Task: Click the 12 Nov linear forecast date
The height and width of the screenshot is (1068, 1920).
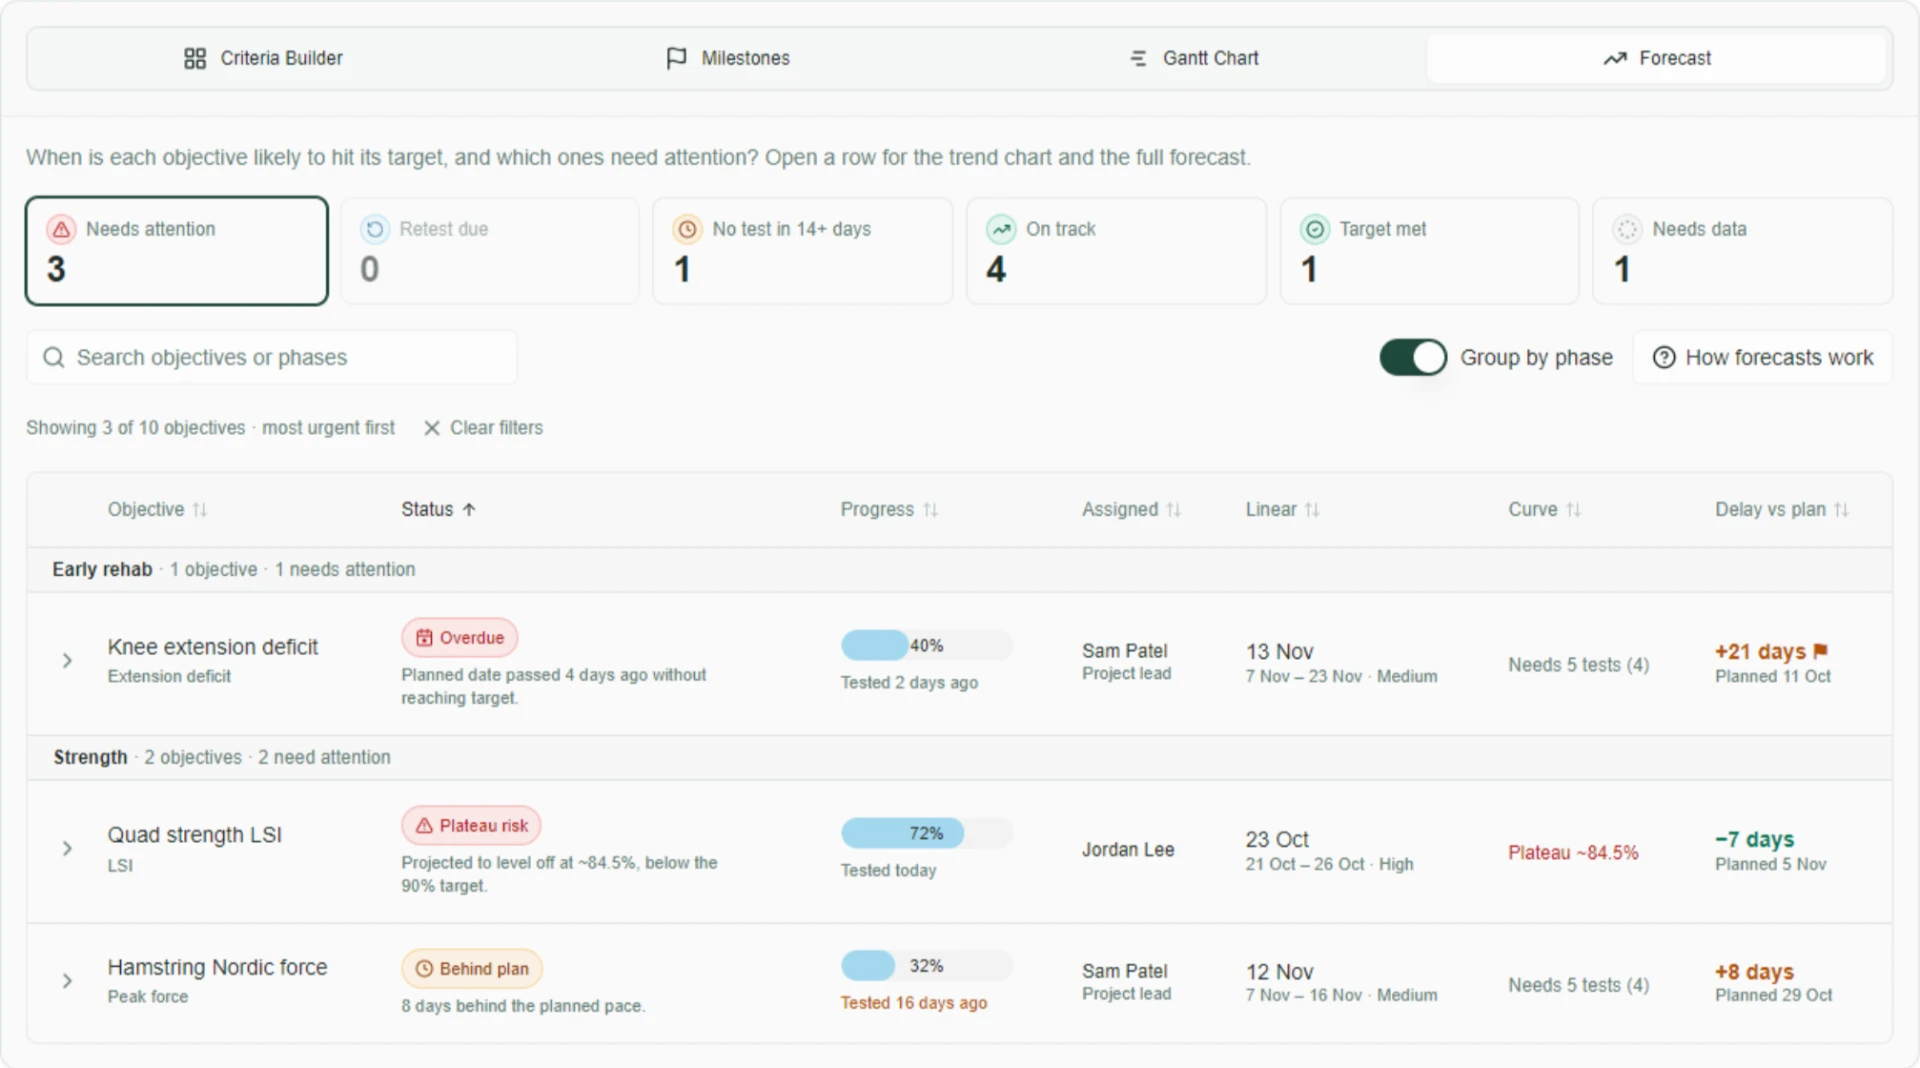Action: tap(1279, 972)
